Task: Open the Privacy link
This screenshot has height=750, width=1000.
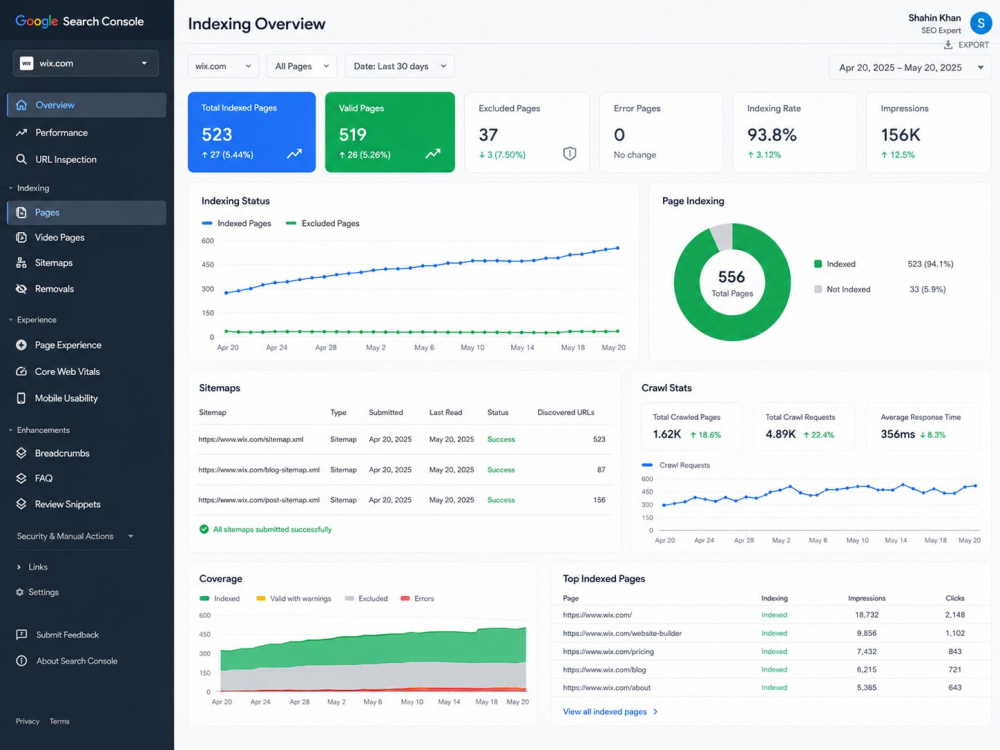Action: coord(27,721)
